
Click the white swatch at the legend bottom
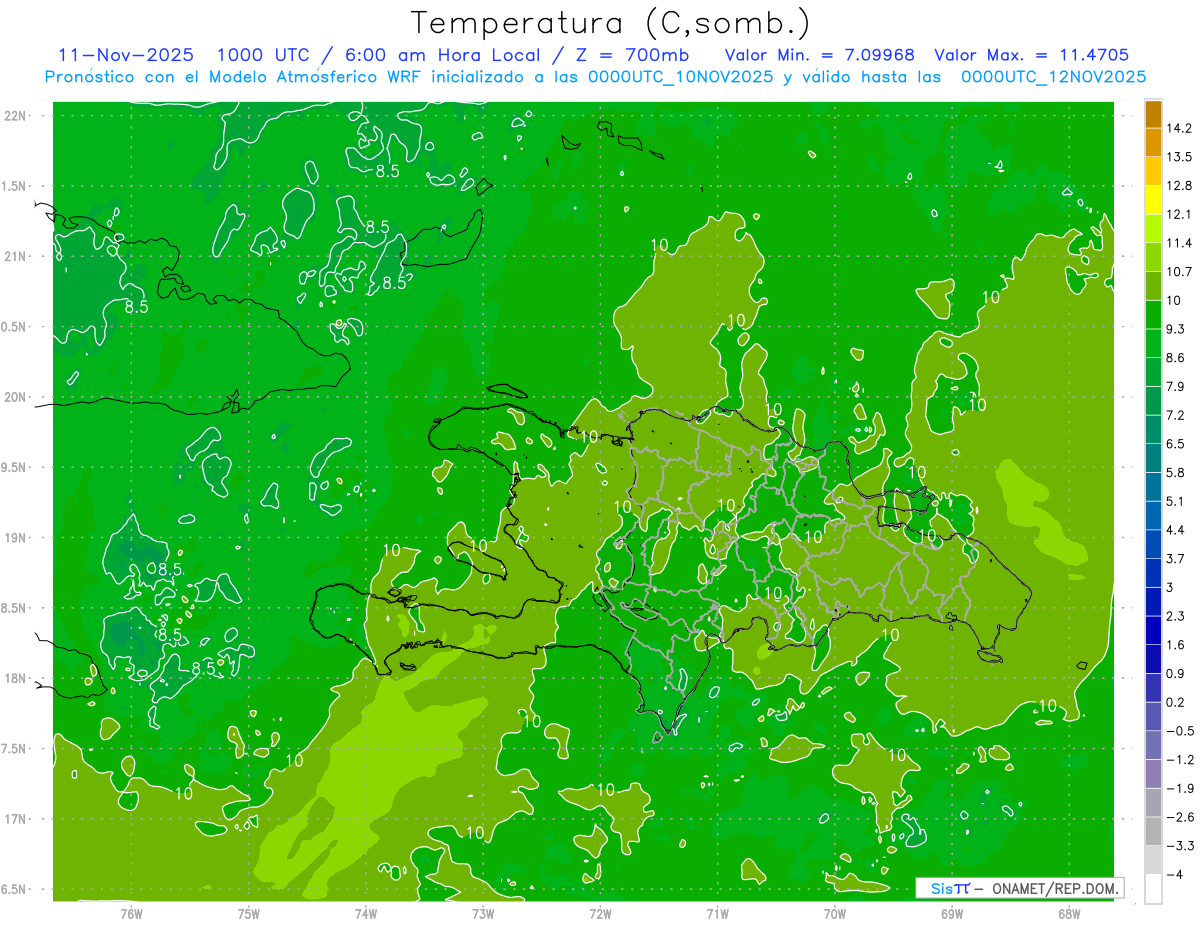coord(1153,889)
